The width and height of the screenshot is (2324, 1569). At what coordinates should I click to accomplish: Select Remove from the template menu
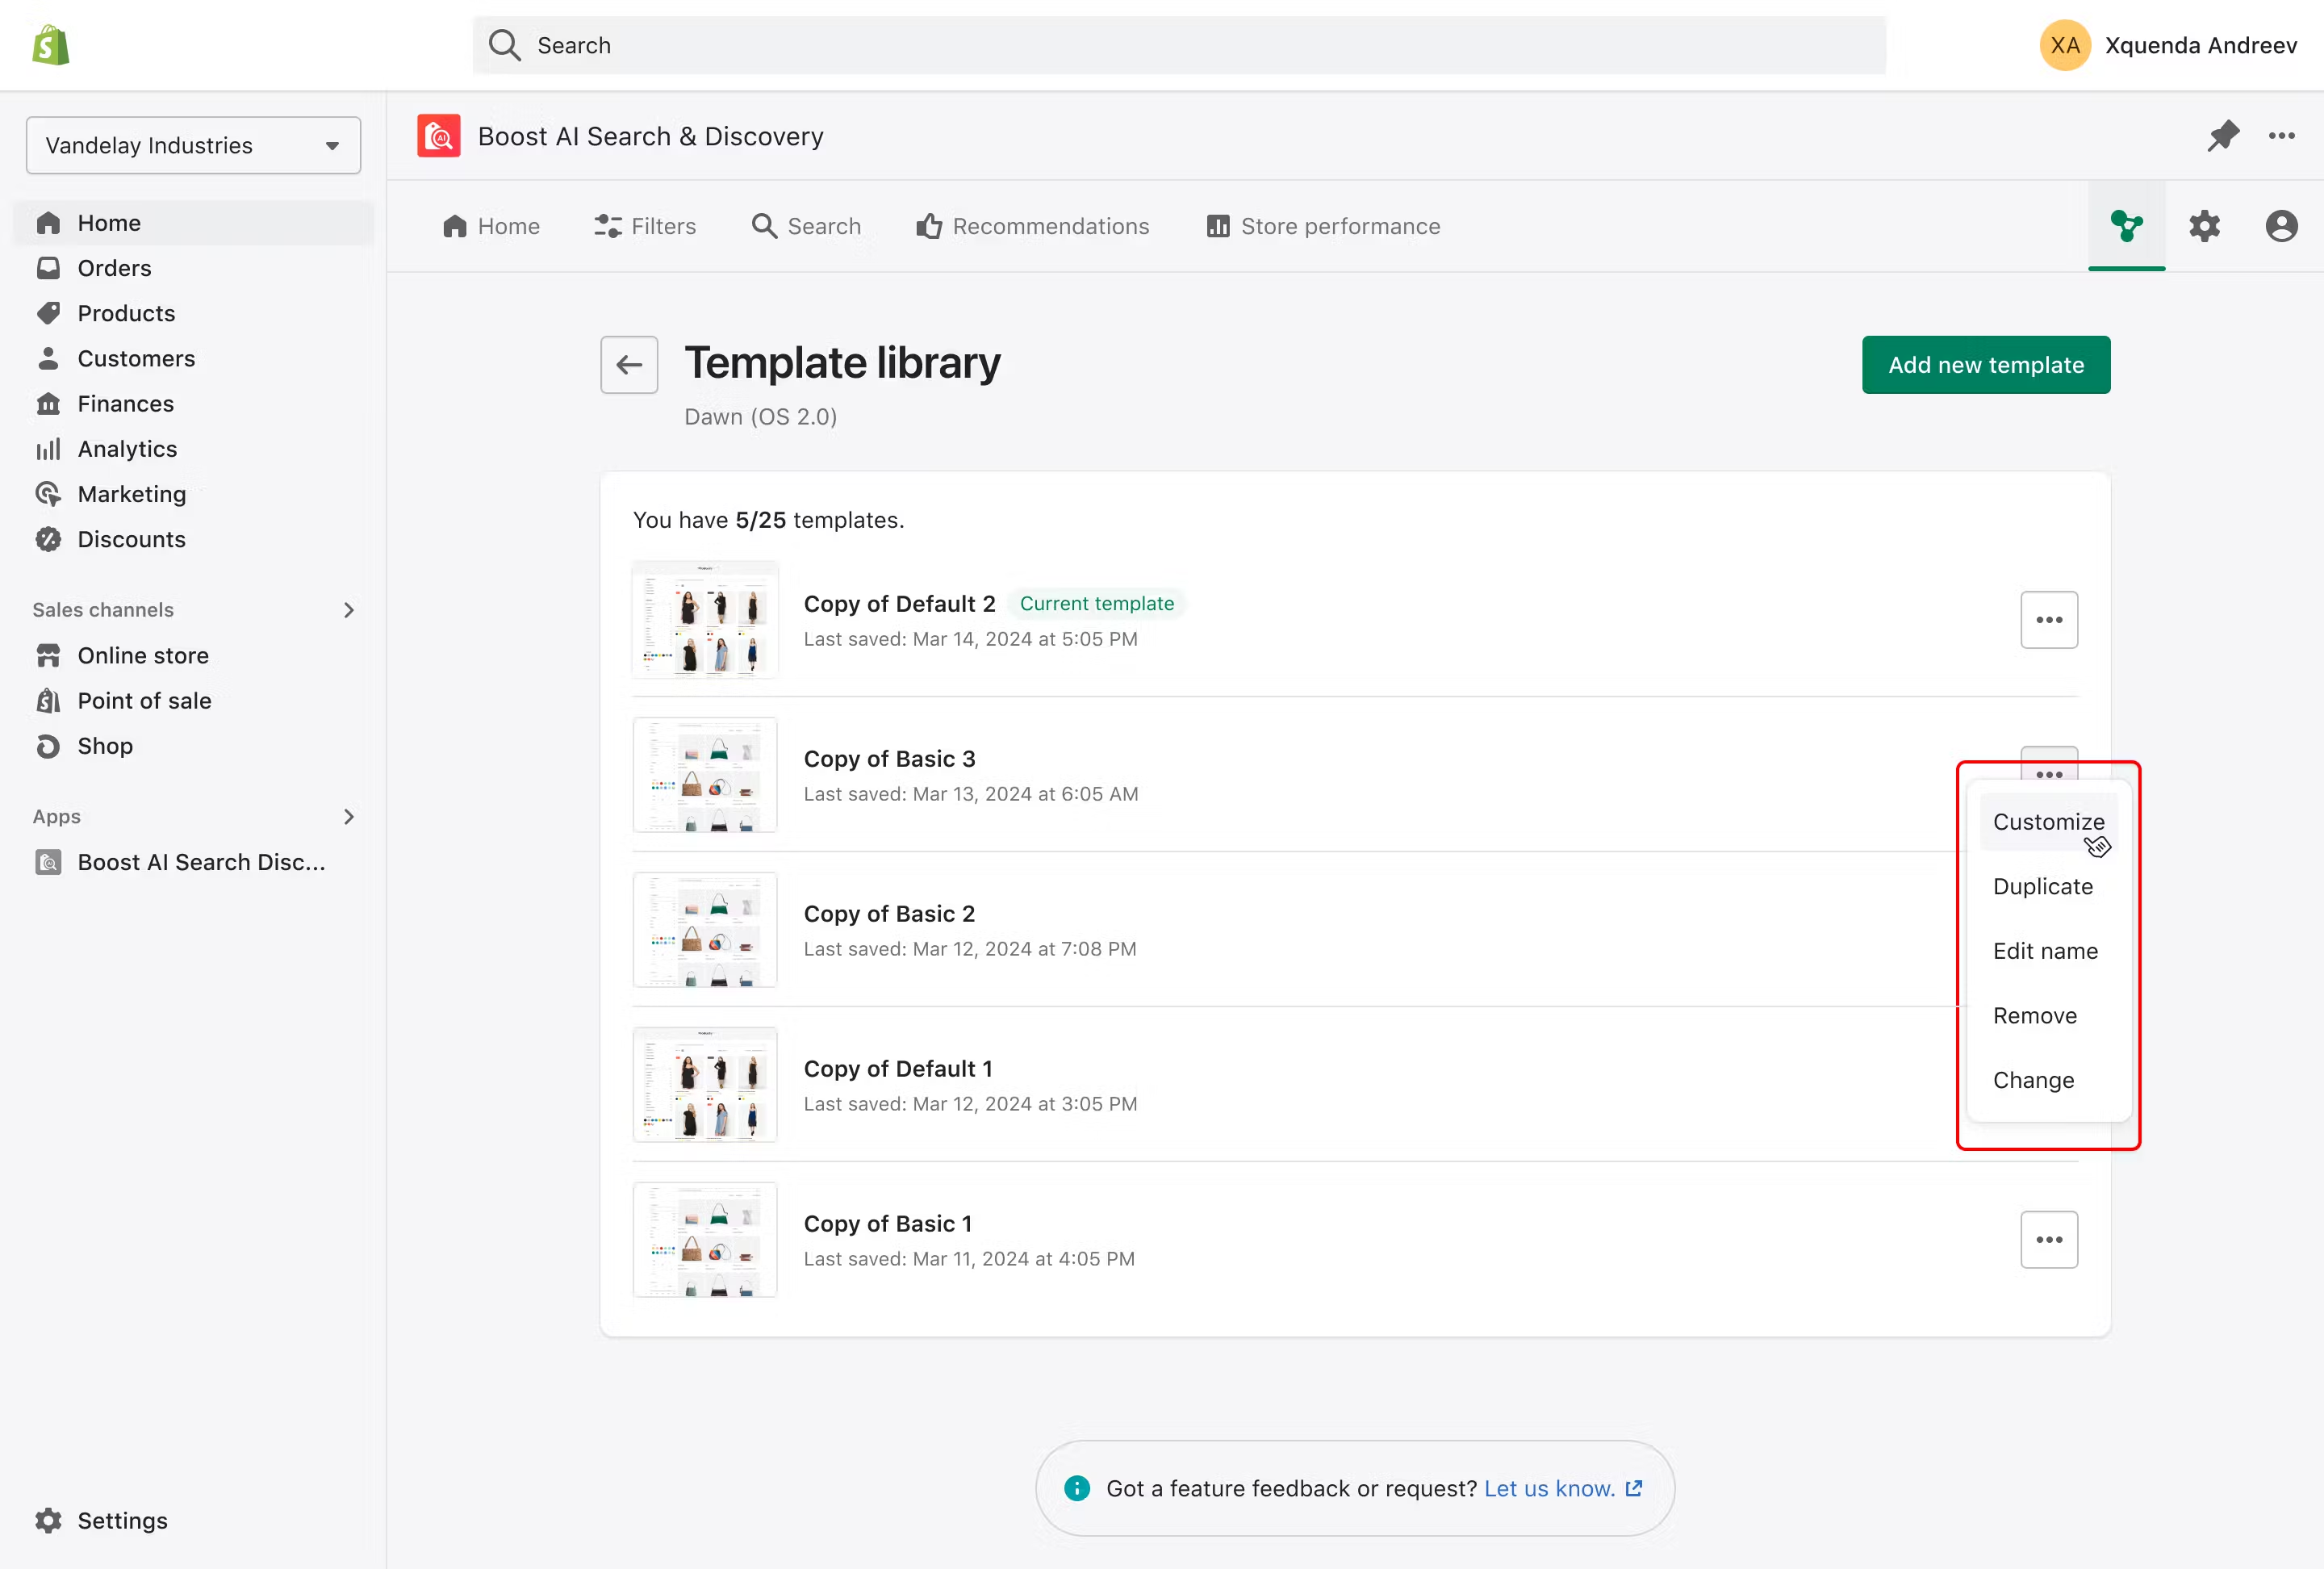(x=2034, y=1016)
